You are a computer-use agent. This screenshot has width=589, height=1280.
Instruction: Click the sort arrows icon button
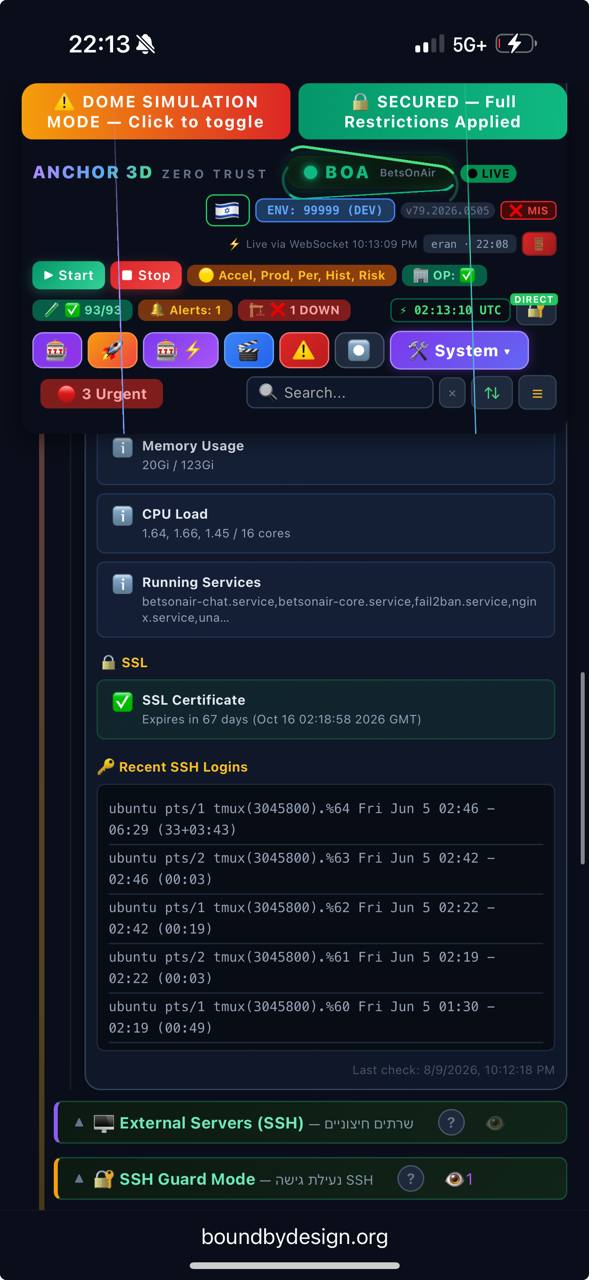(492, 393)
